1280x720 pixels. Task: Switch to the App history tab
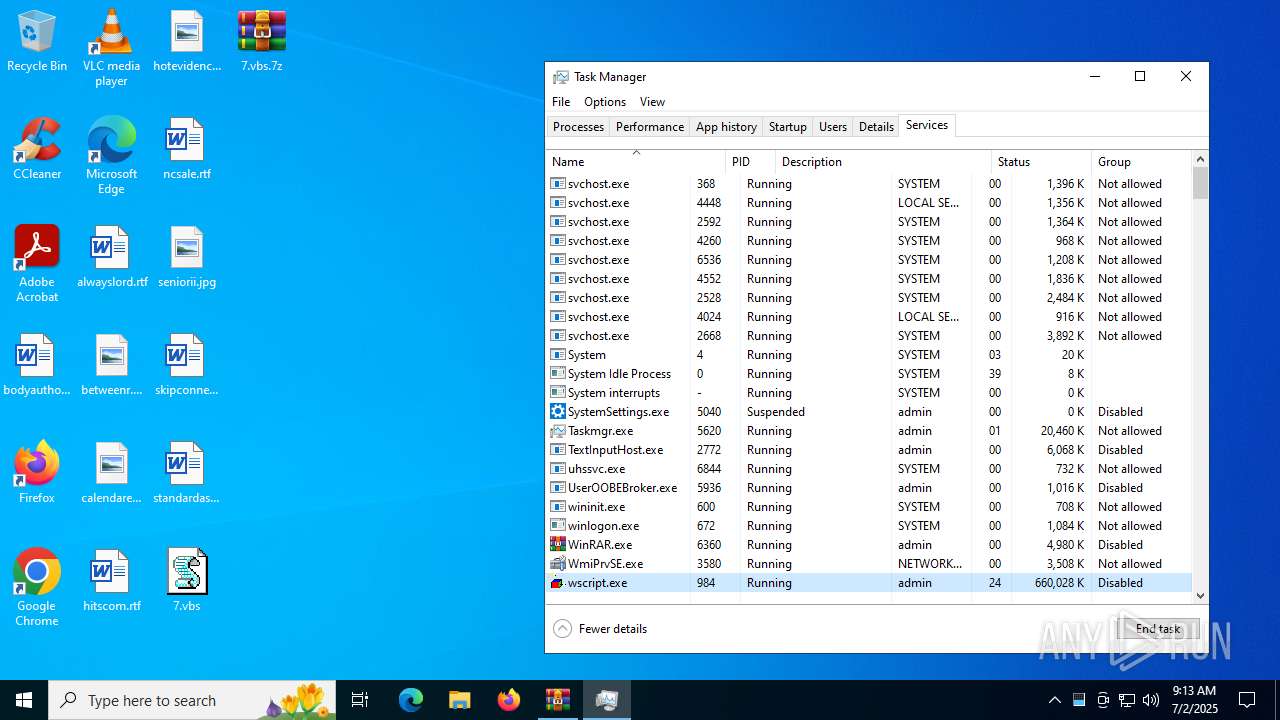point(726,127)
